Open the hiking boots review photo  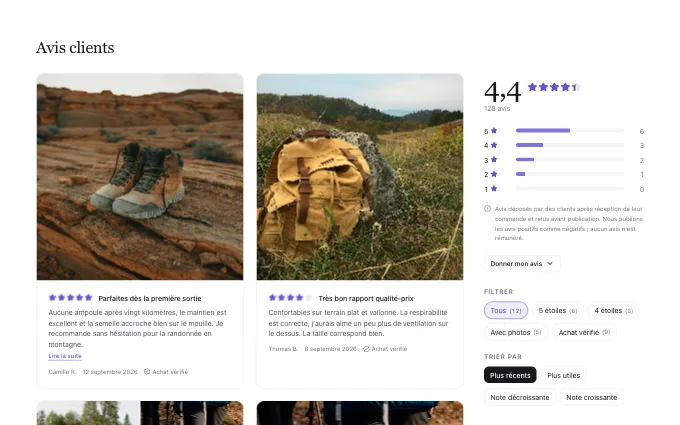coord(140,177)
